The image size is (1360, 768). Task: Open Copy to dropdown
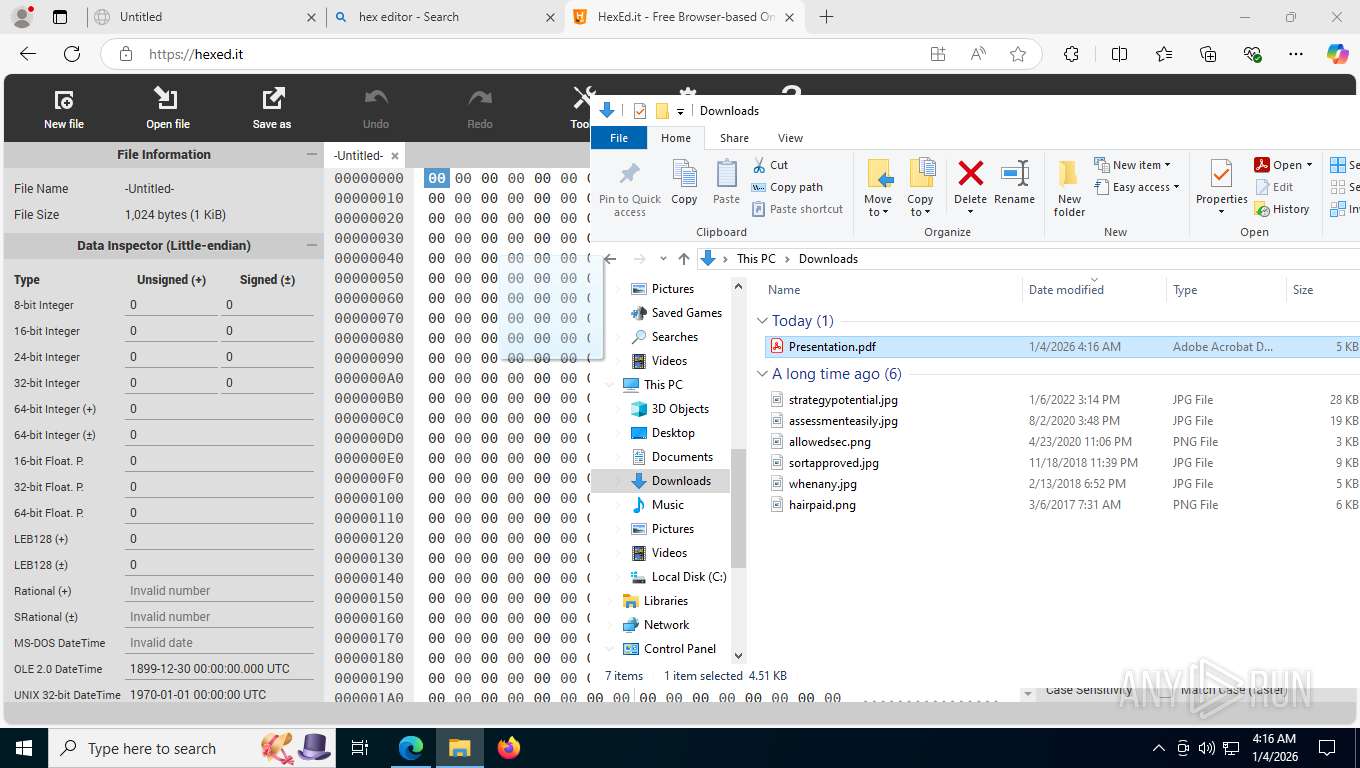pos(921,205)
